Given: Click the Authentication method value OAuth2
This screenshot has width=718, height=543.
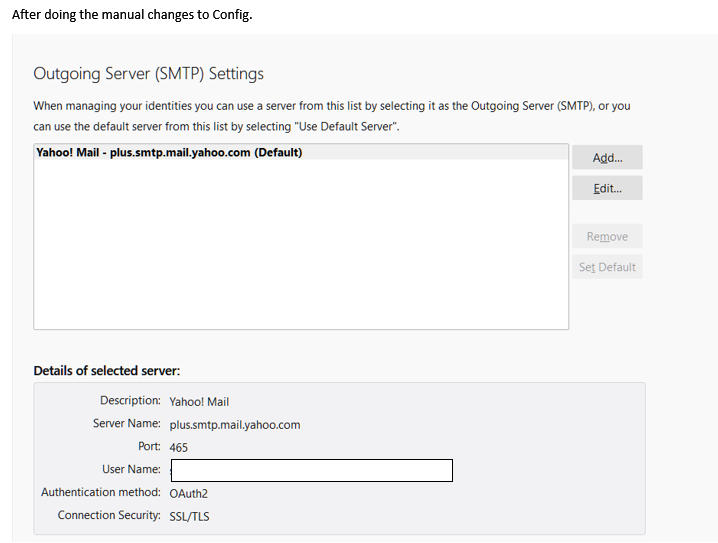Looking at the screenshot, I should click(x=189, y=494).
